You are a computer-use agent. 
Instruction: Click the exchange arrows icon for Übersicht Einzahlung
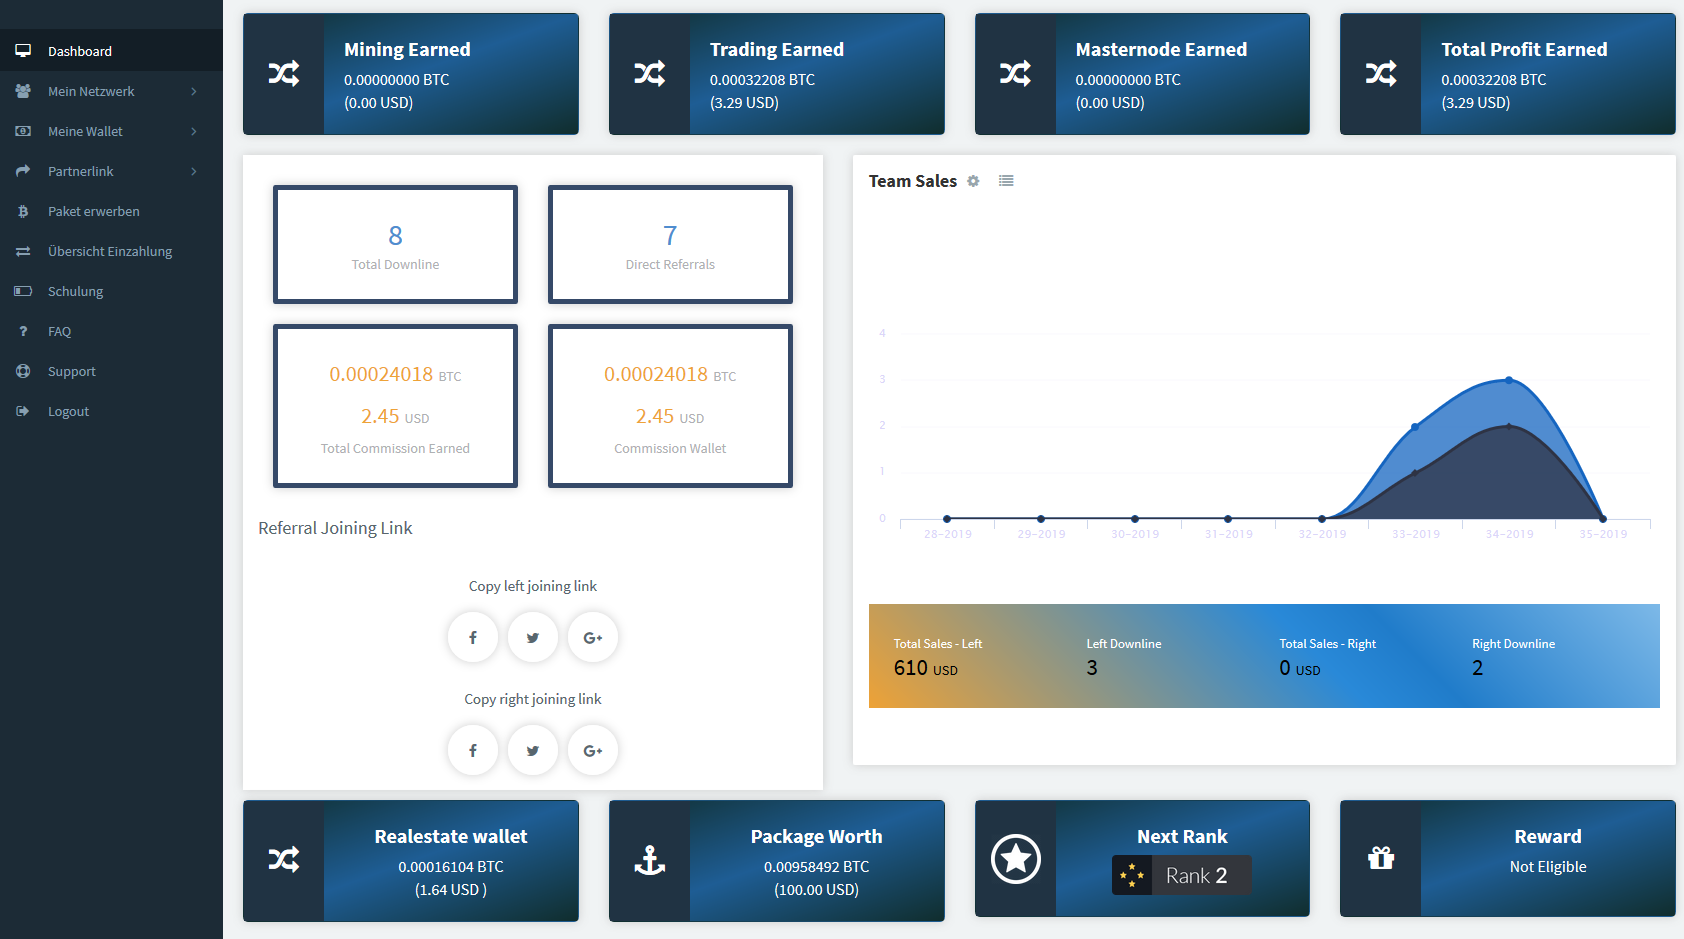tap(23, 251)
